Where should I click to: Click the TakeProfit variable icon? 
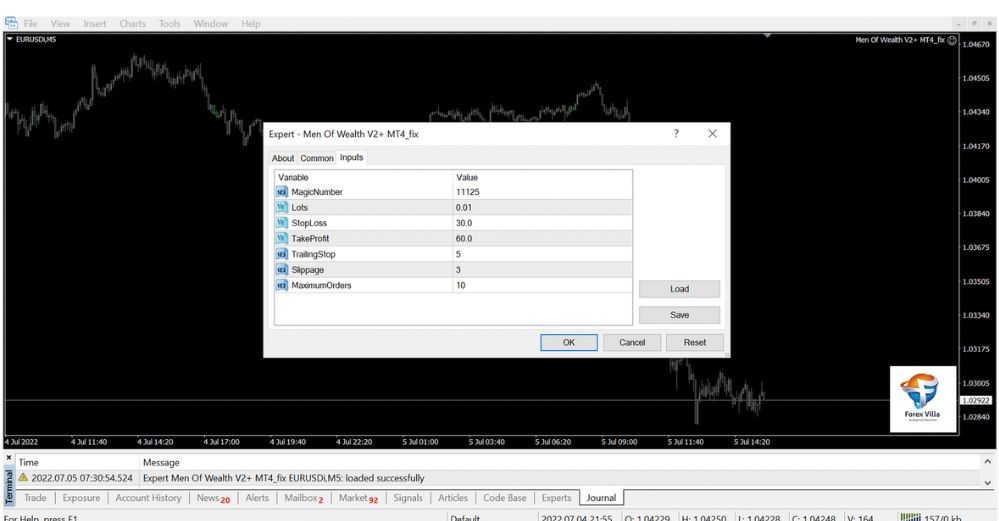(x=282, y=238)
